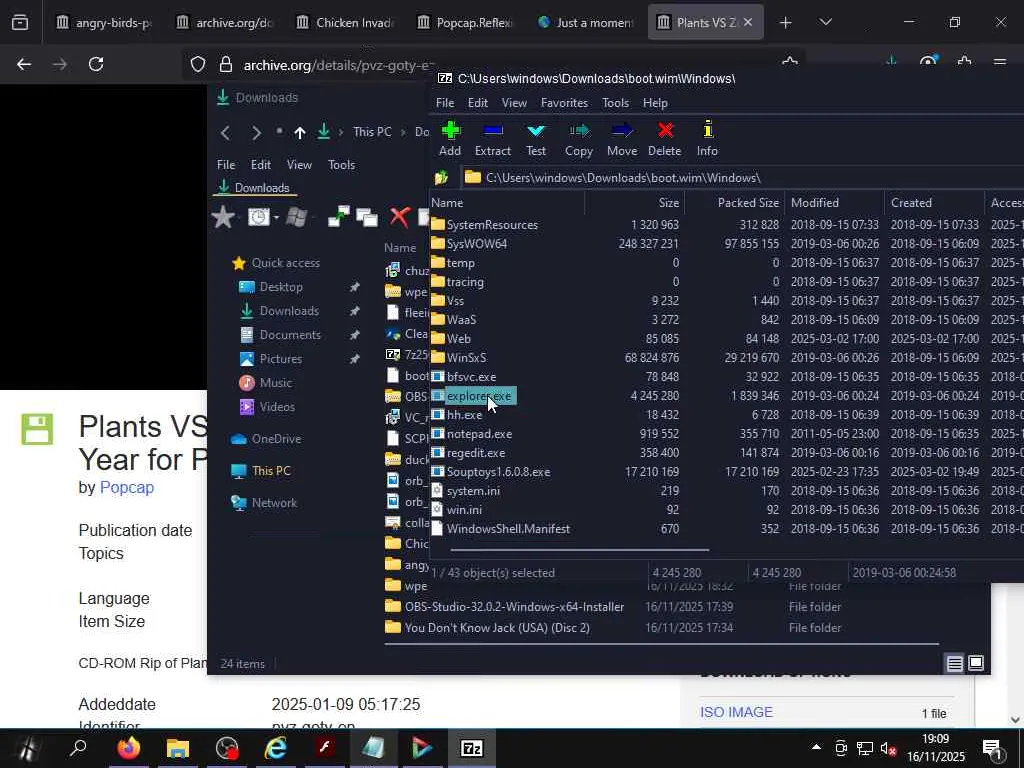Go up one folder level in 7-Zip
Image resolution: width=1024 pixels, height=768 pixels.
click(441, 178)
